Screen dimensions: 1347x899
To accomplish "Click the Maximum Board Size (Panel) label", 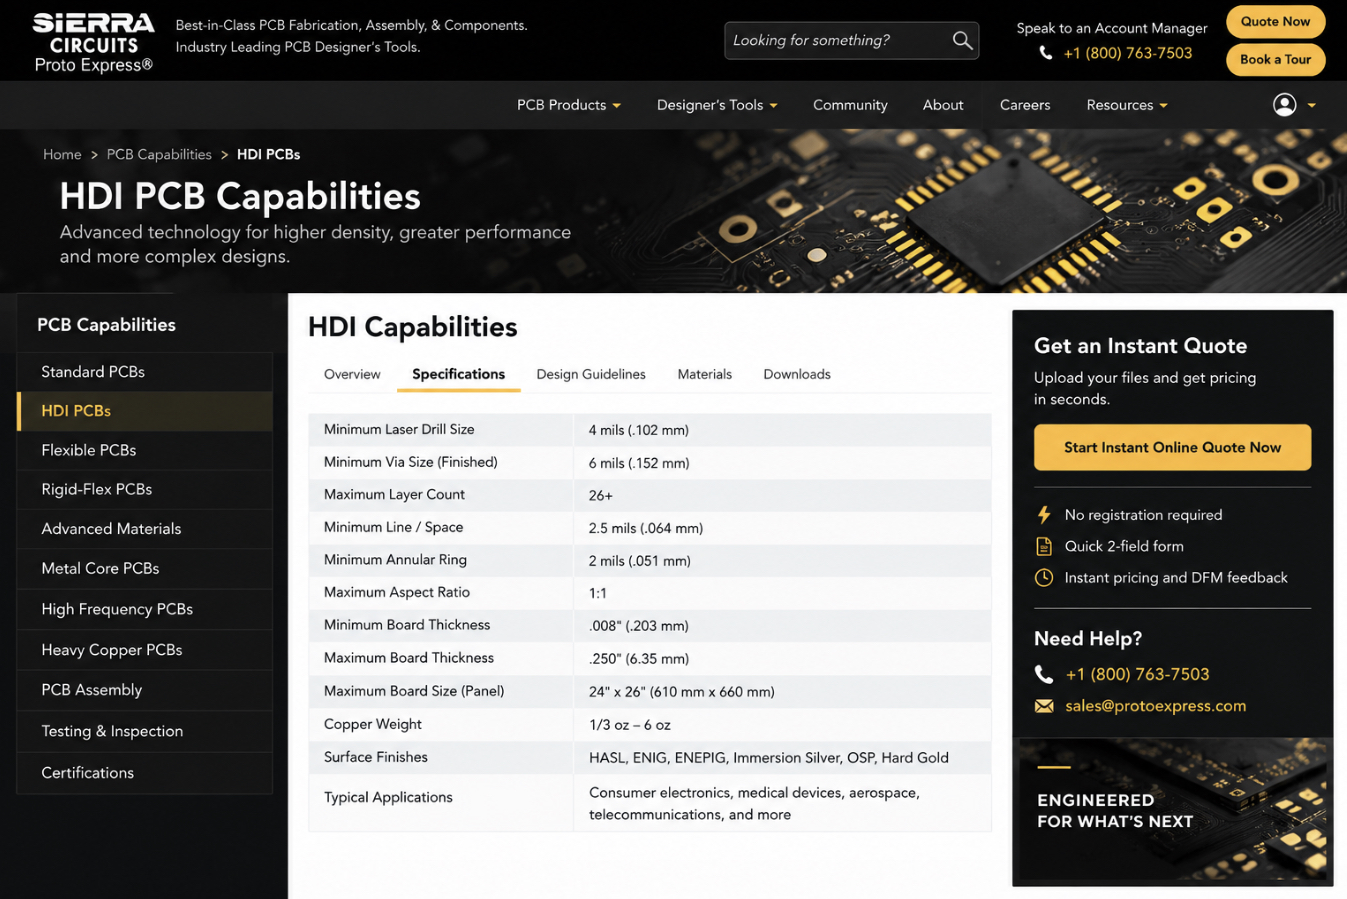I will tap(414, 691).
